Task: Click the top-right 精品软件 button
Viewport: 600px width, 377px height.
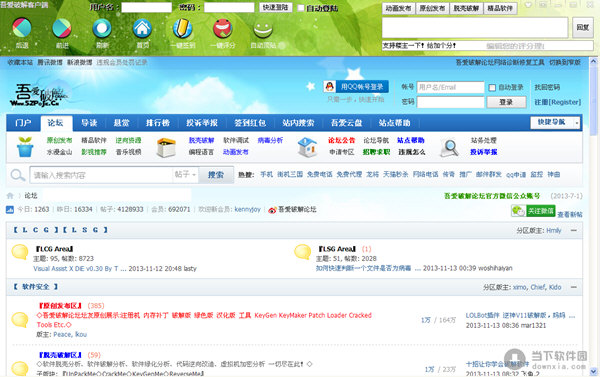Action: [x=501, y=8]
